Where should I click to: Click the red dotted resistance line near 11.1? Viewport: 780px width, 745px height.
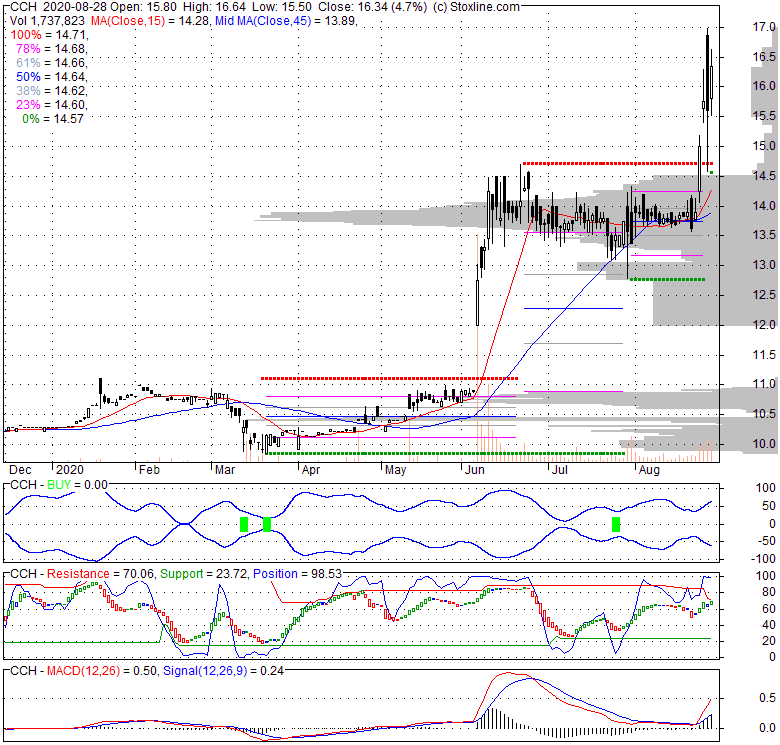tap(390, 378)
